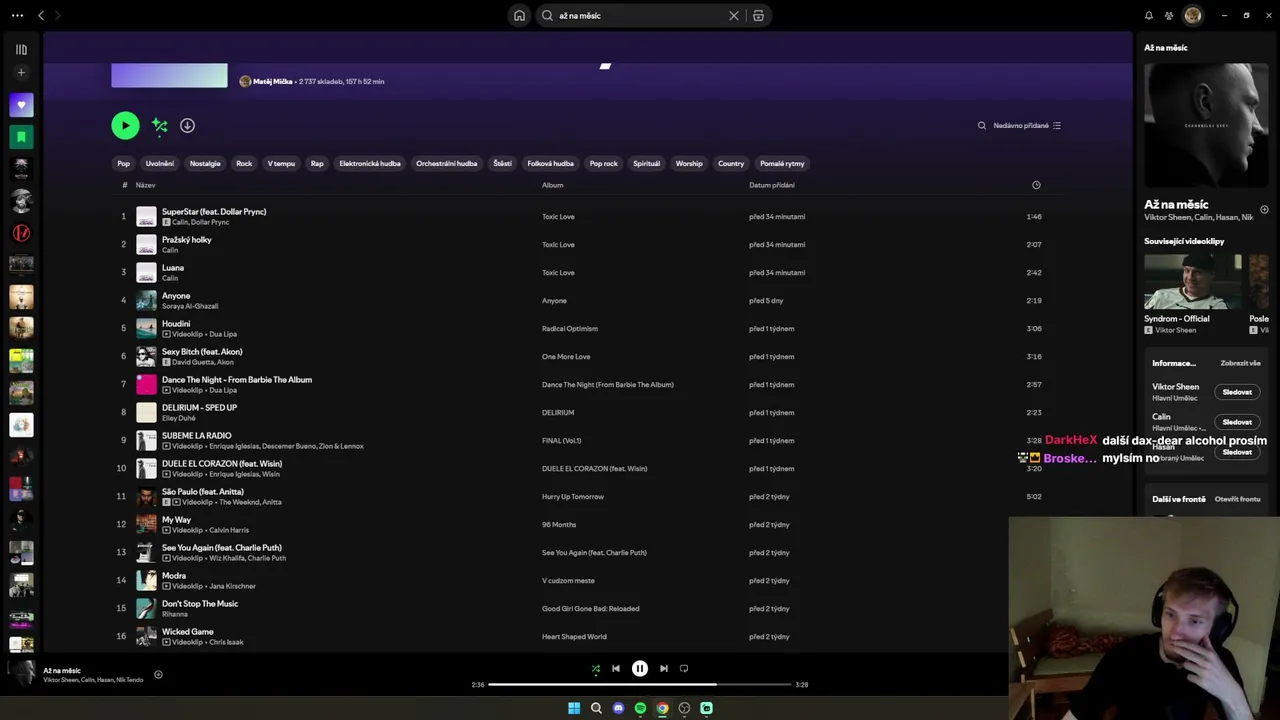Open the user profile avatar menu
Image resolution: width=1280 pixels, height=720 pixels.
[x=1192, y=15]
